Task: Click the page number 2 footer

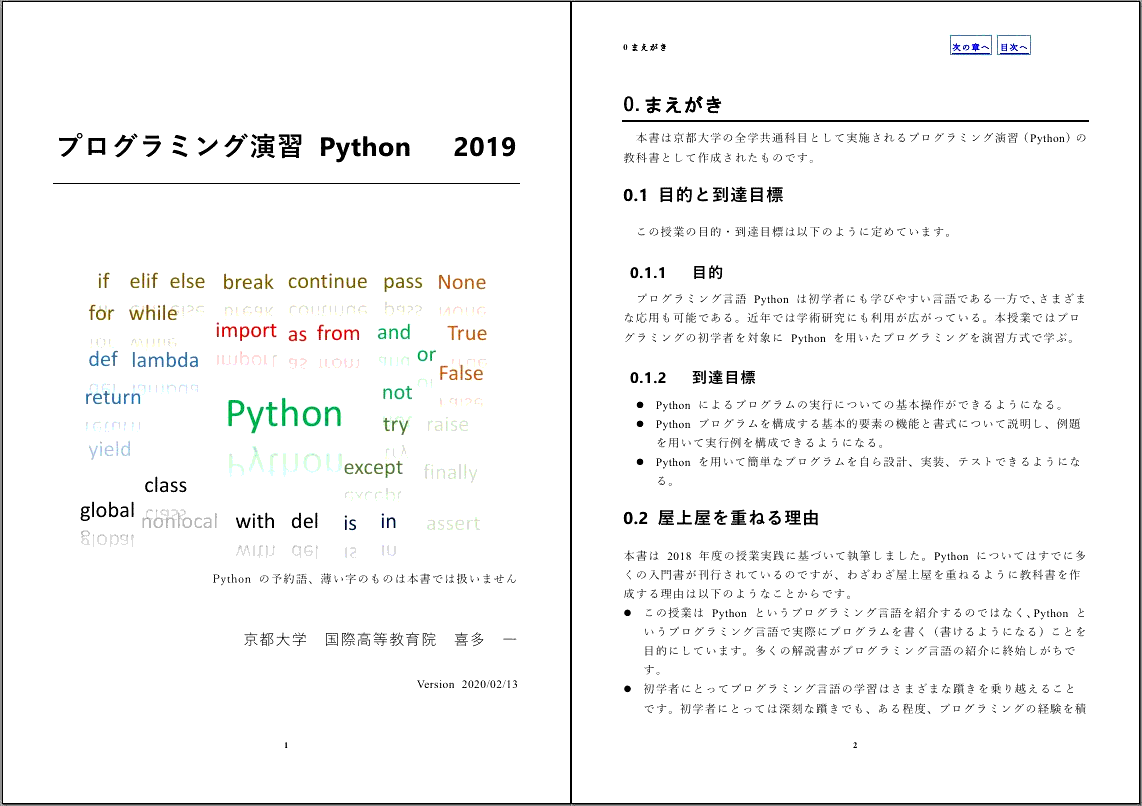Action: pos(855,745)
